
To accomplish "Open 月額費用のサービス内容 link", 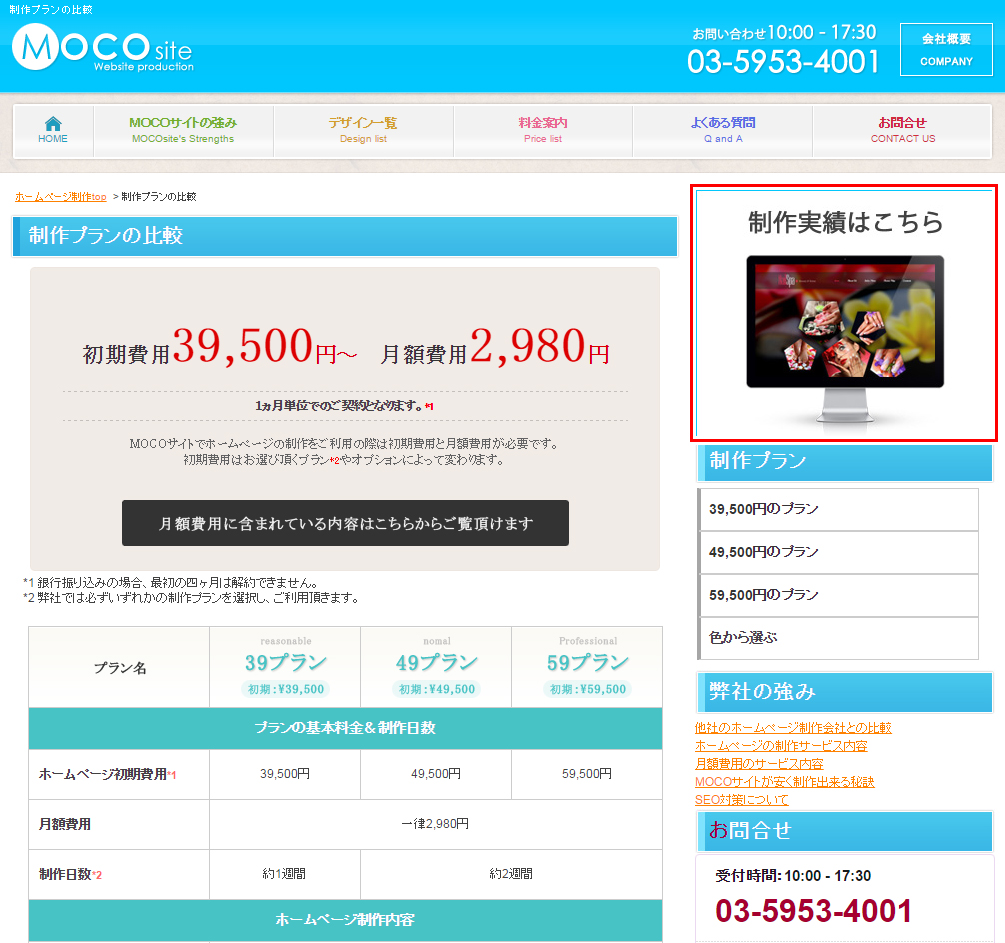I will coord(759,764).
